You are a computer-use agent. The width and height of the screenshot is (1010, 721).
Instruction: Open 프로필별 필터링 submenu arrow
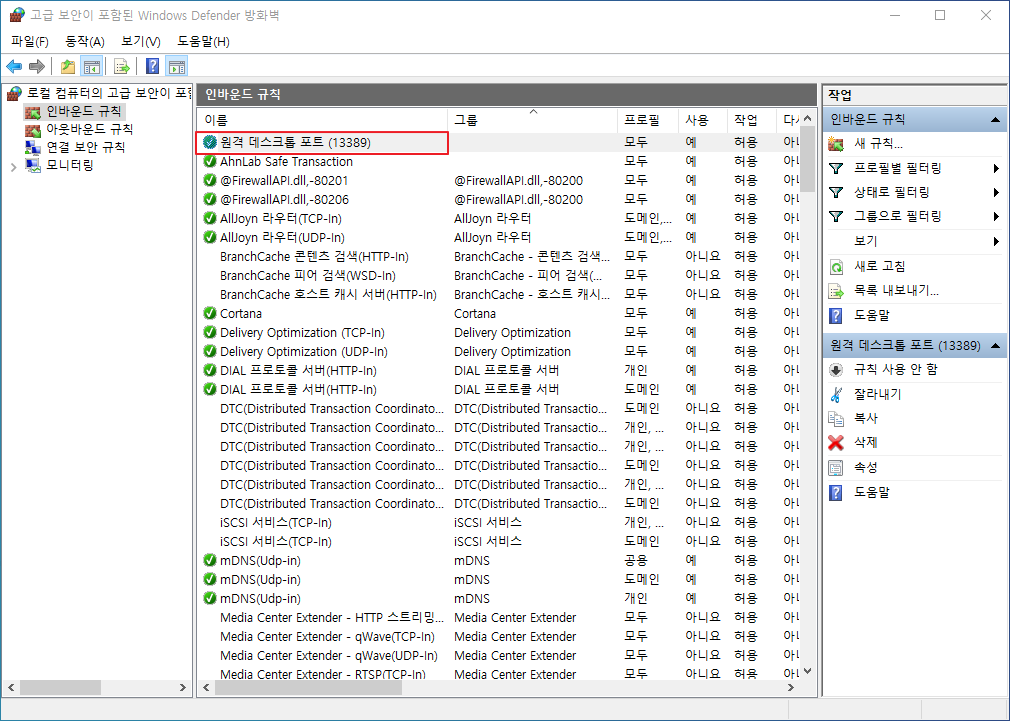[x=996, y=168]
